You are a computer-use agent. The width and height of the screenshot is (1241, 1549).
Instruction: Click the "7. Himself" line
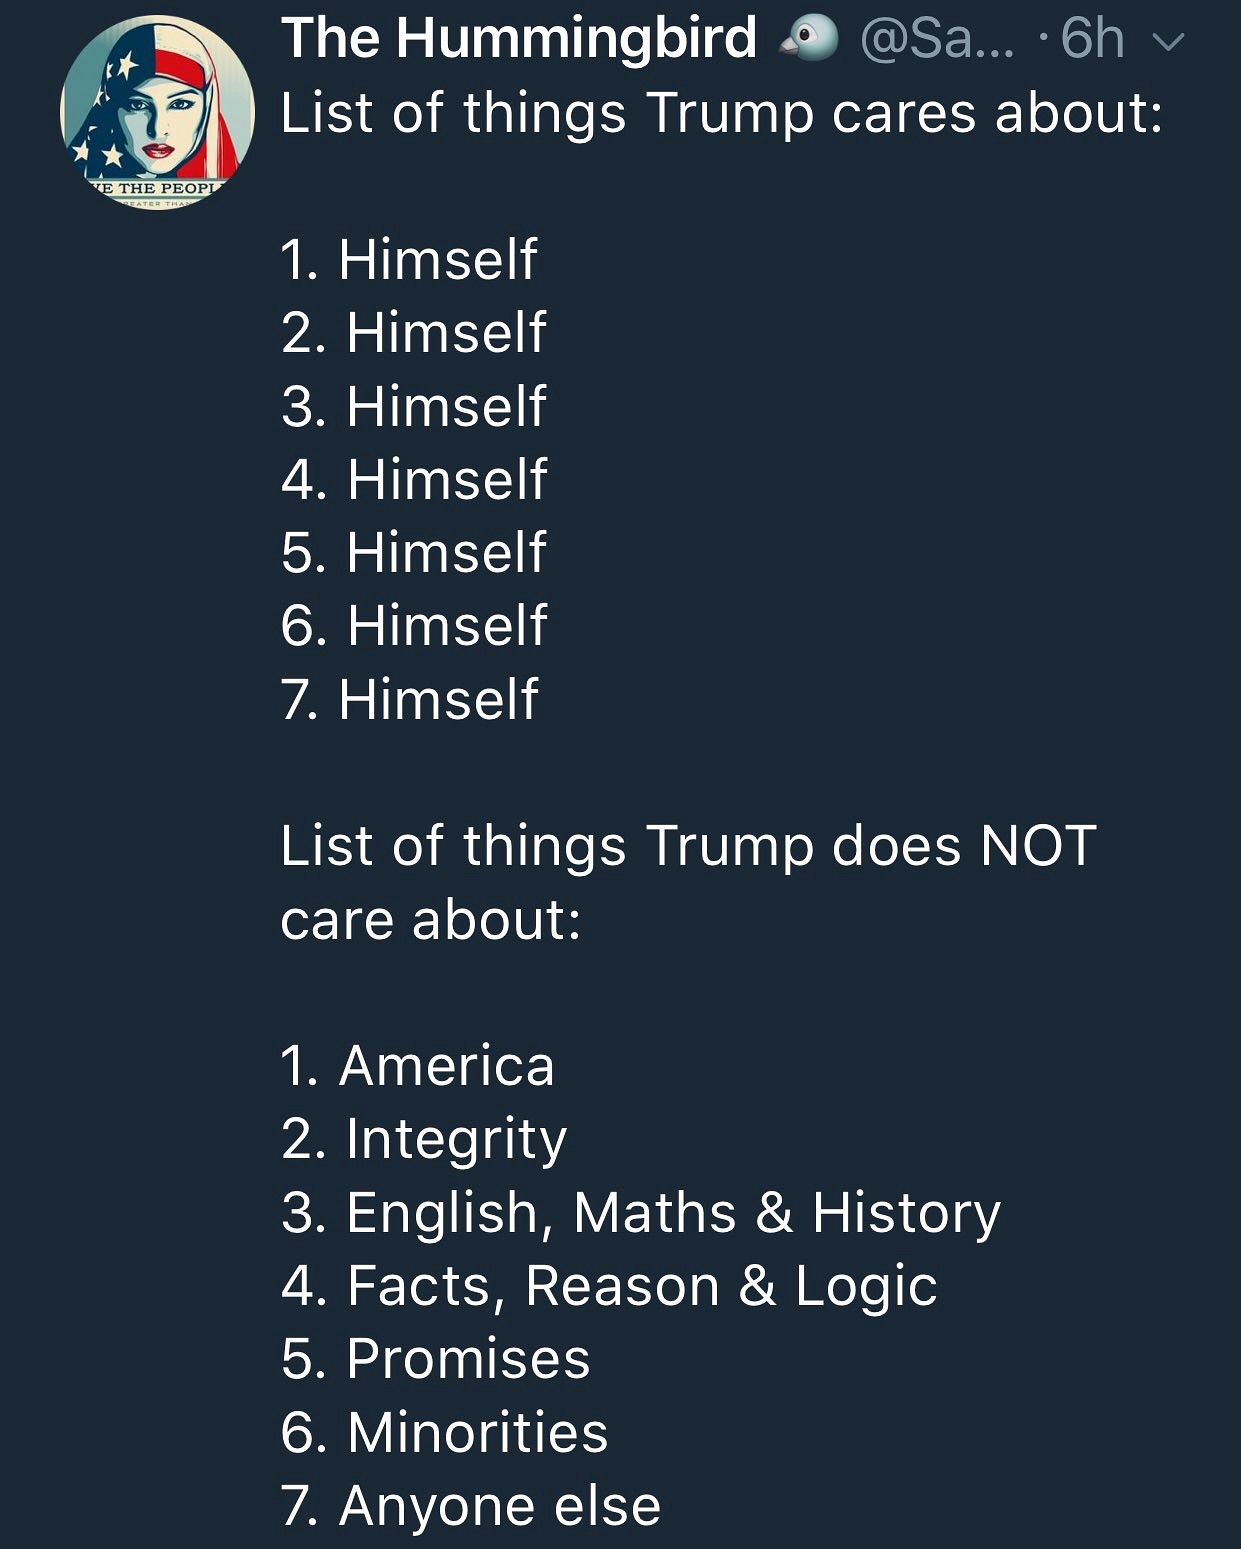pos(409,699)
